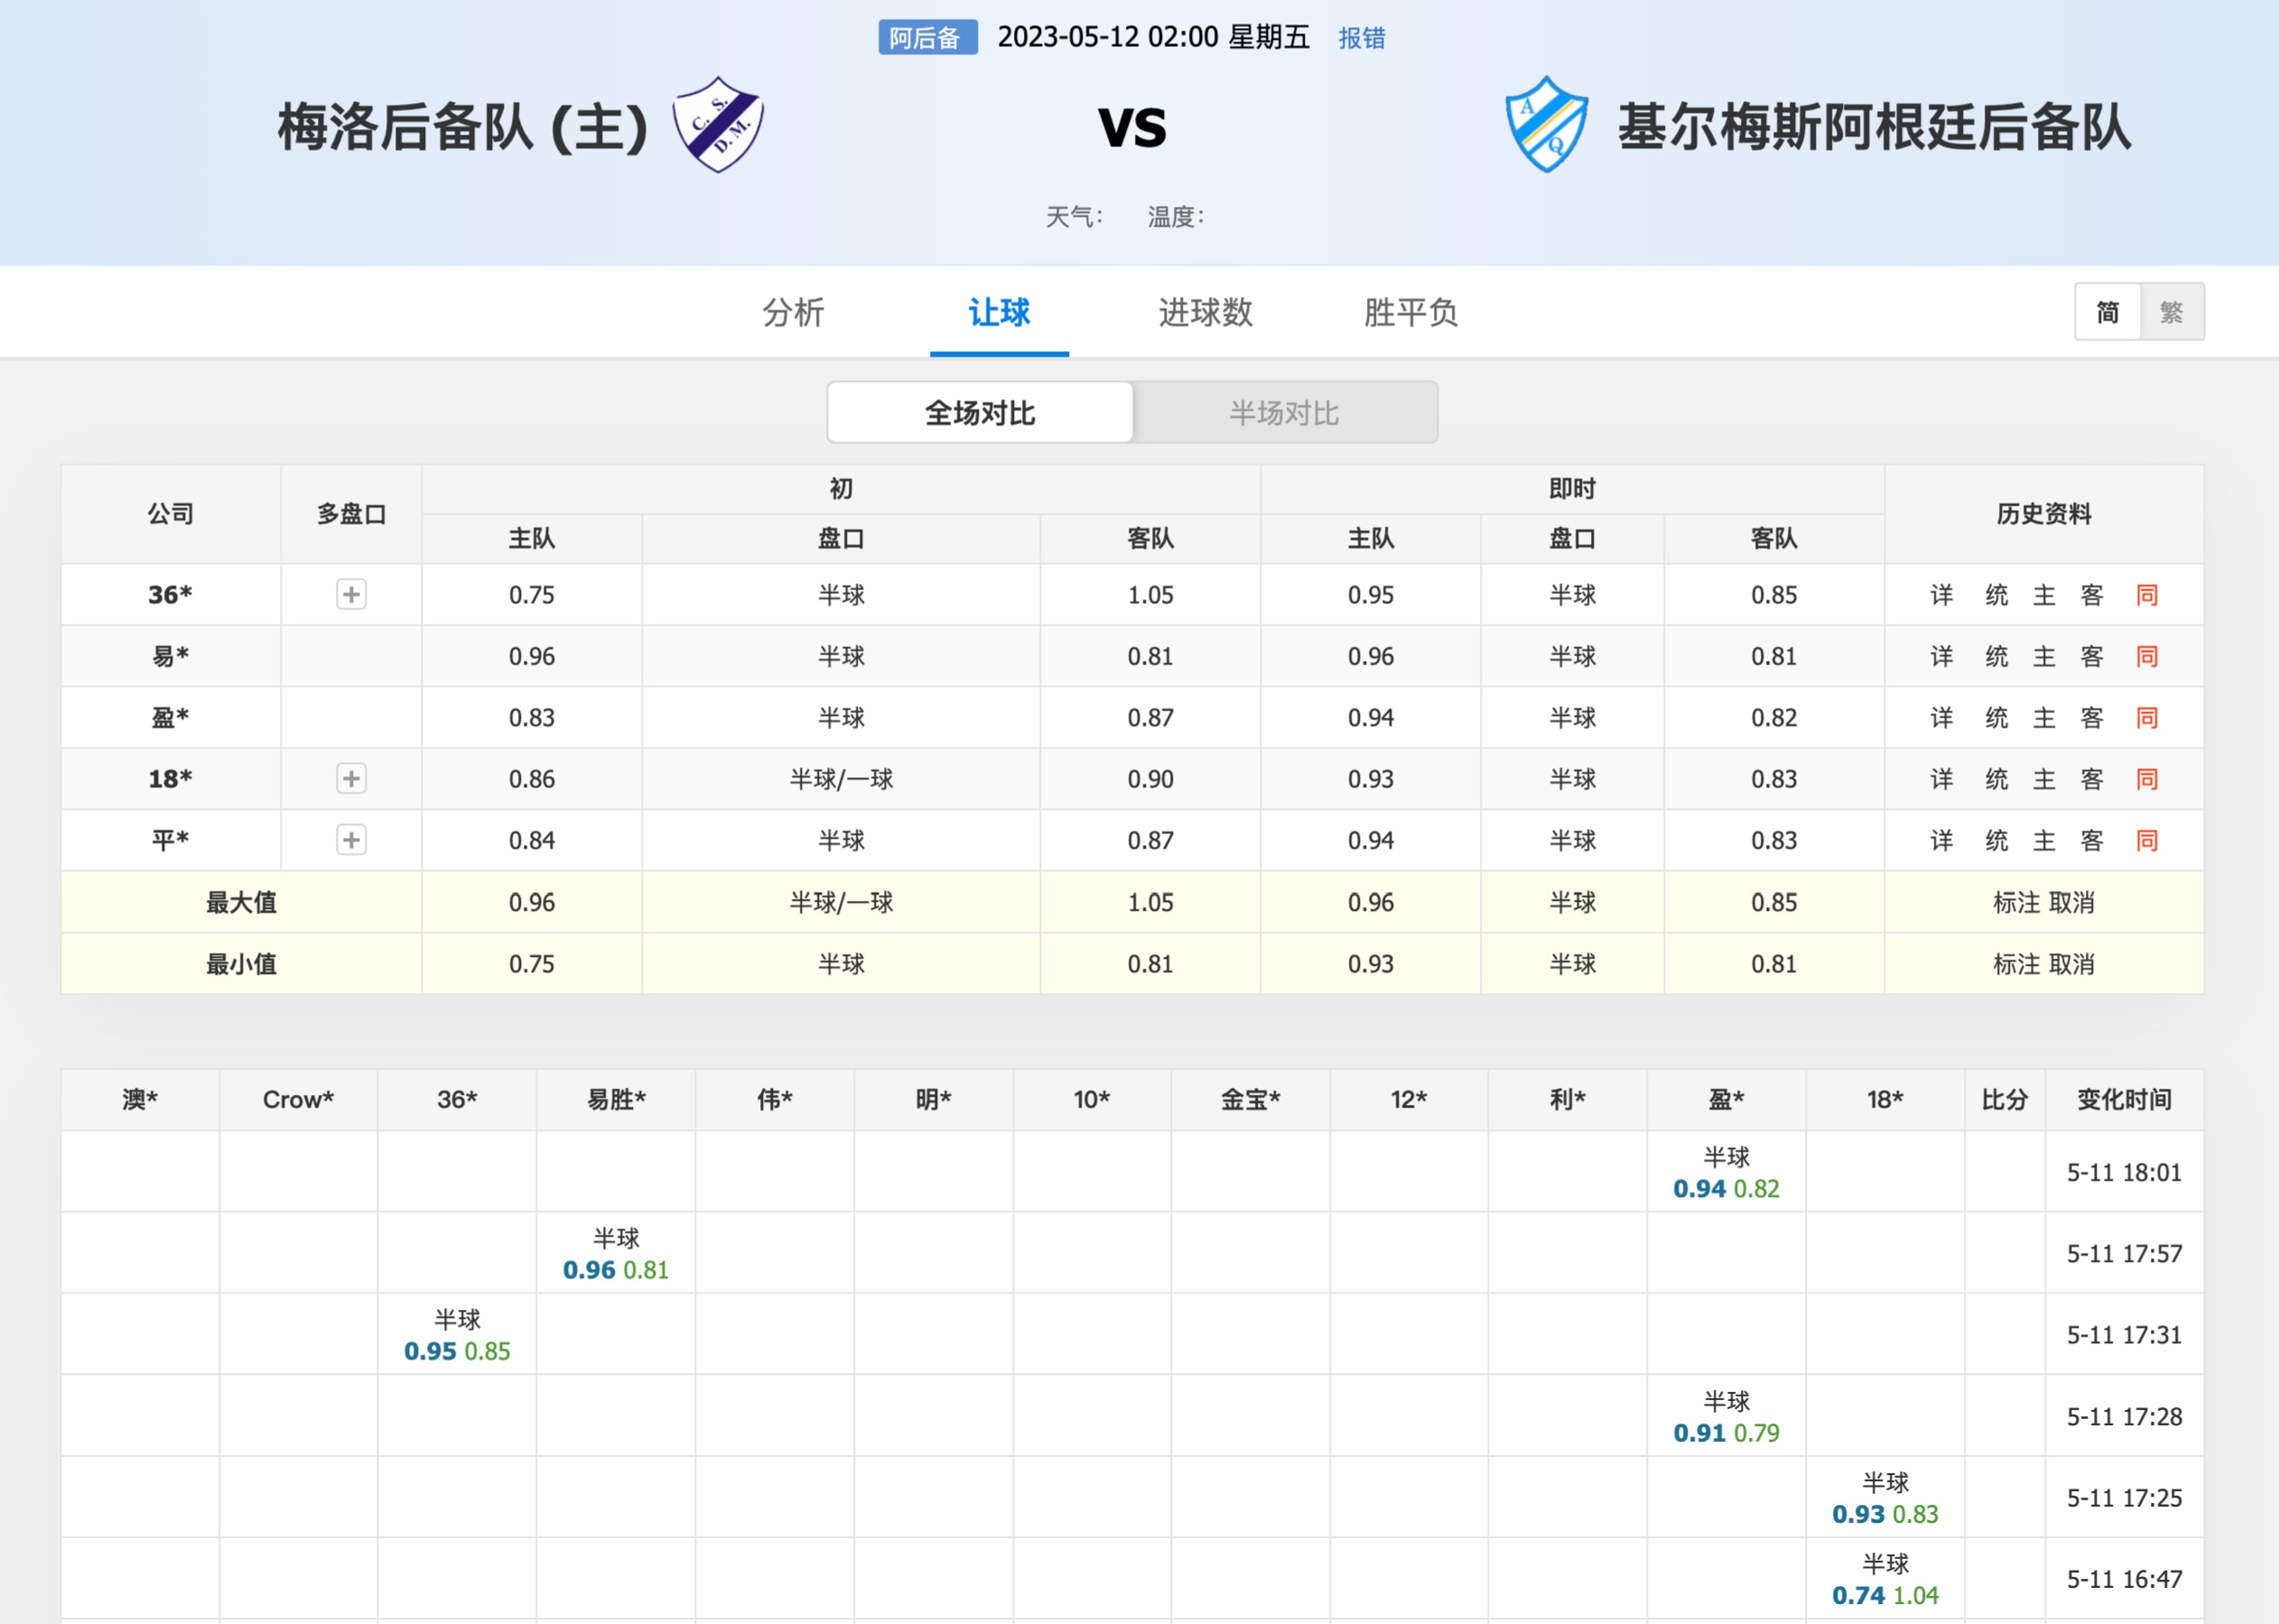Viewport: 2279px width, 1624px height.
Task: Open 详 details for 易* row
Action: (1942, 656)
